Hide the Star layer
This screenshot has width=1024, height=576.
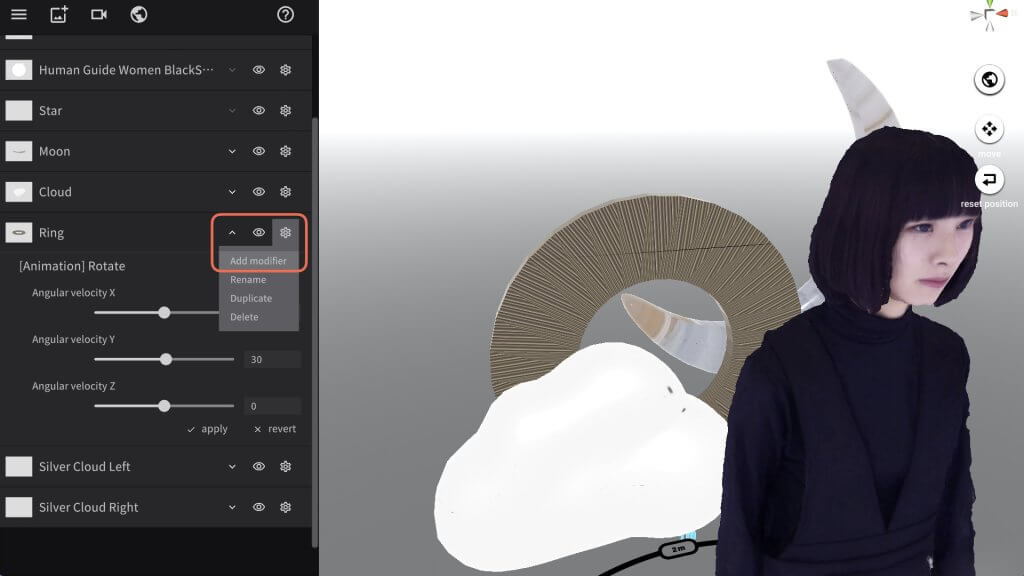pyautogui.click(x=258, y=110)
